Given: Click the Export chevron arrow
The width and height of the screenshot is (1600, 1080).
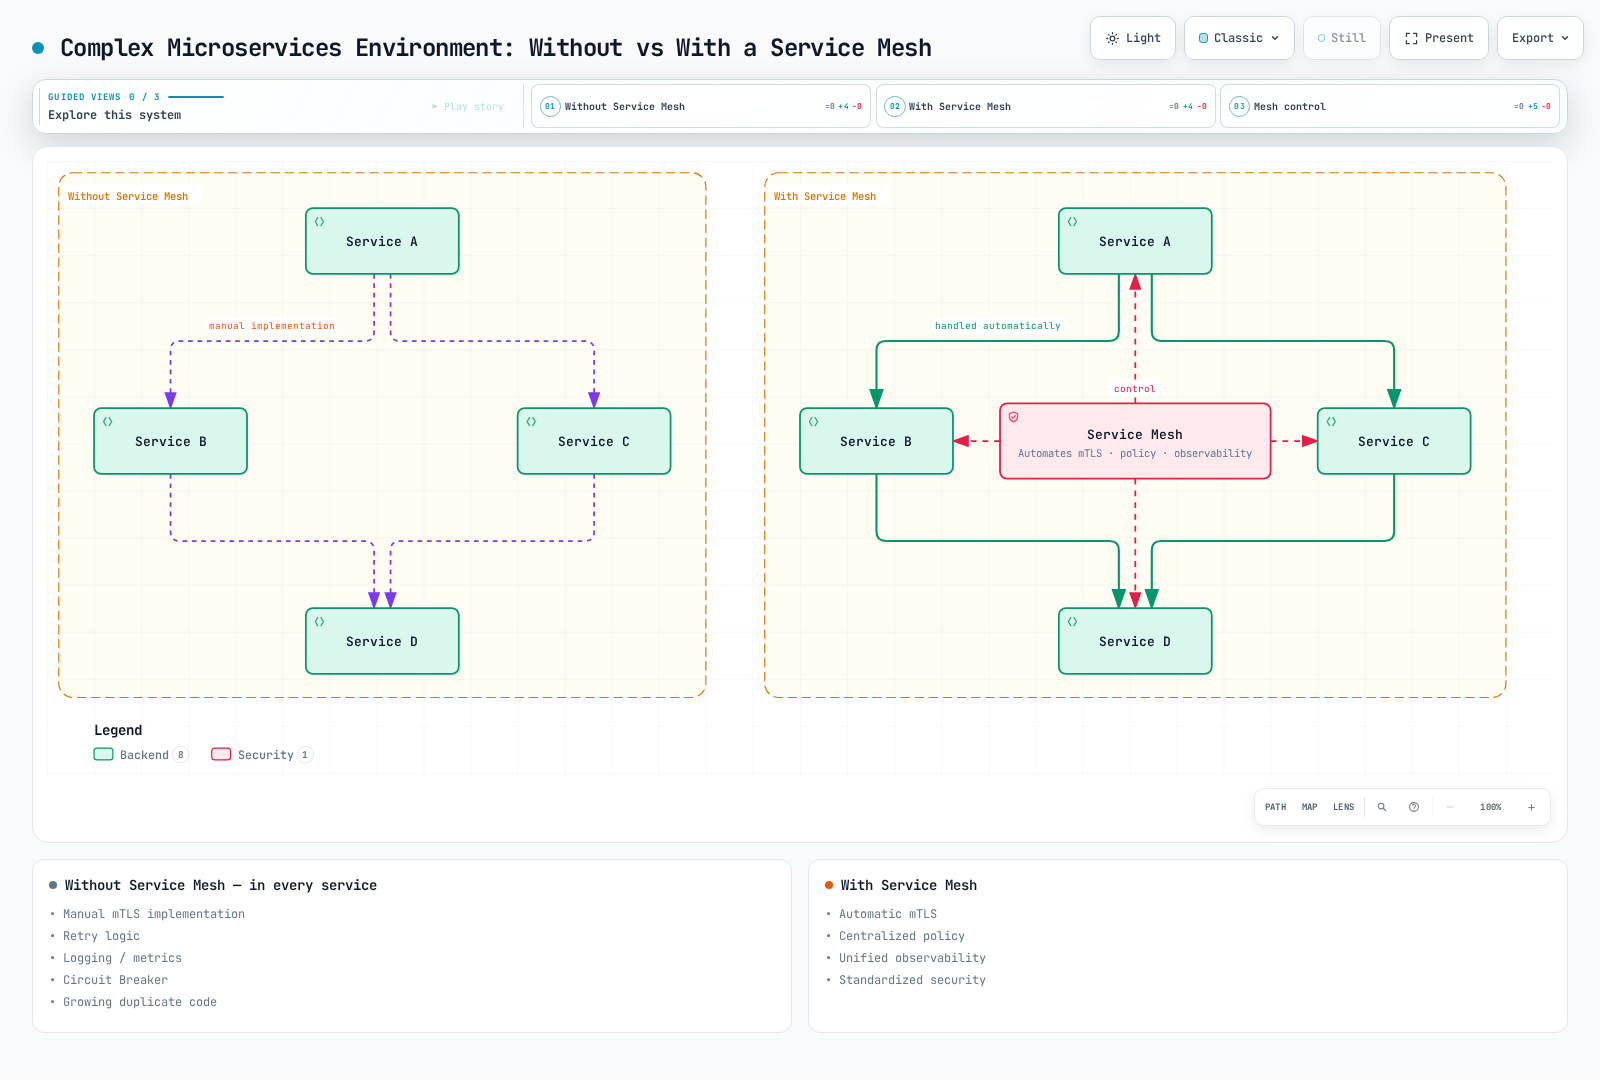Looking at the screenshot, I should 1565,38.
